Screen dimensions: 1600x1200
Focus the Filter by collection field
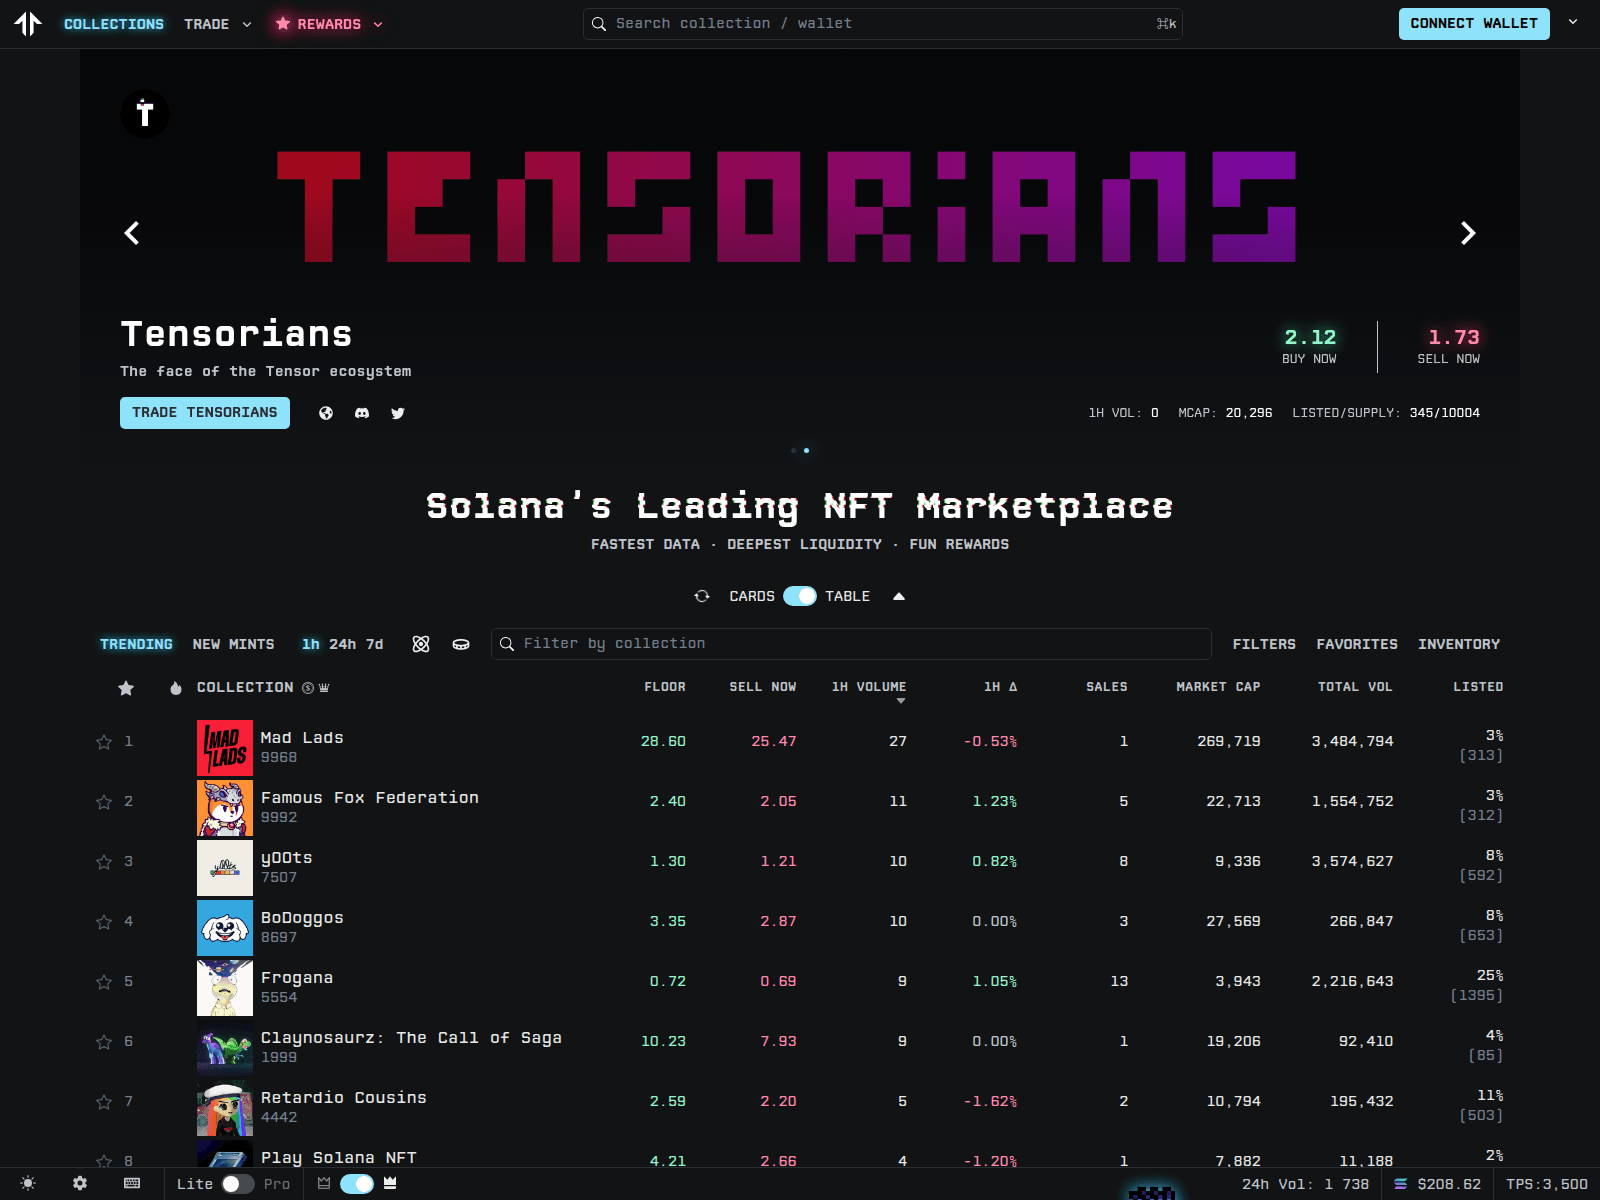(x=851, y=644)
